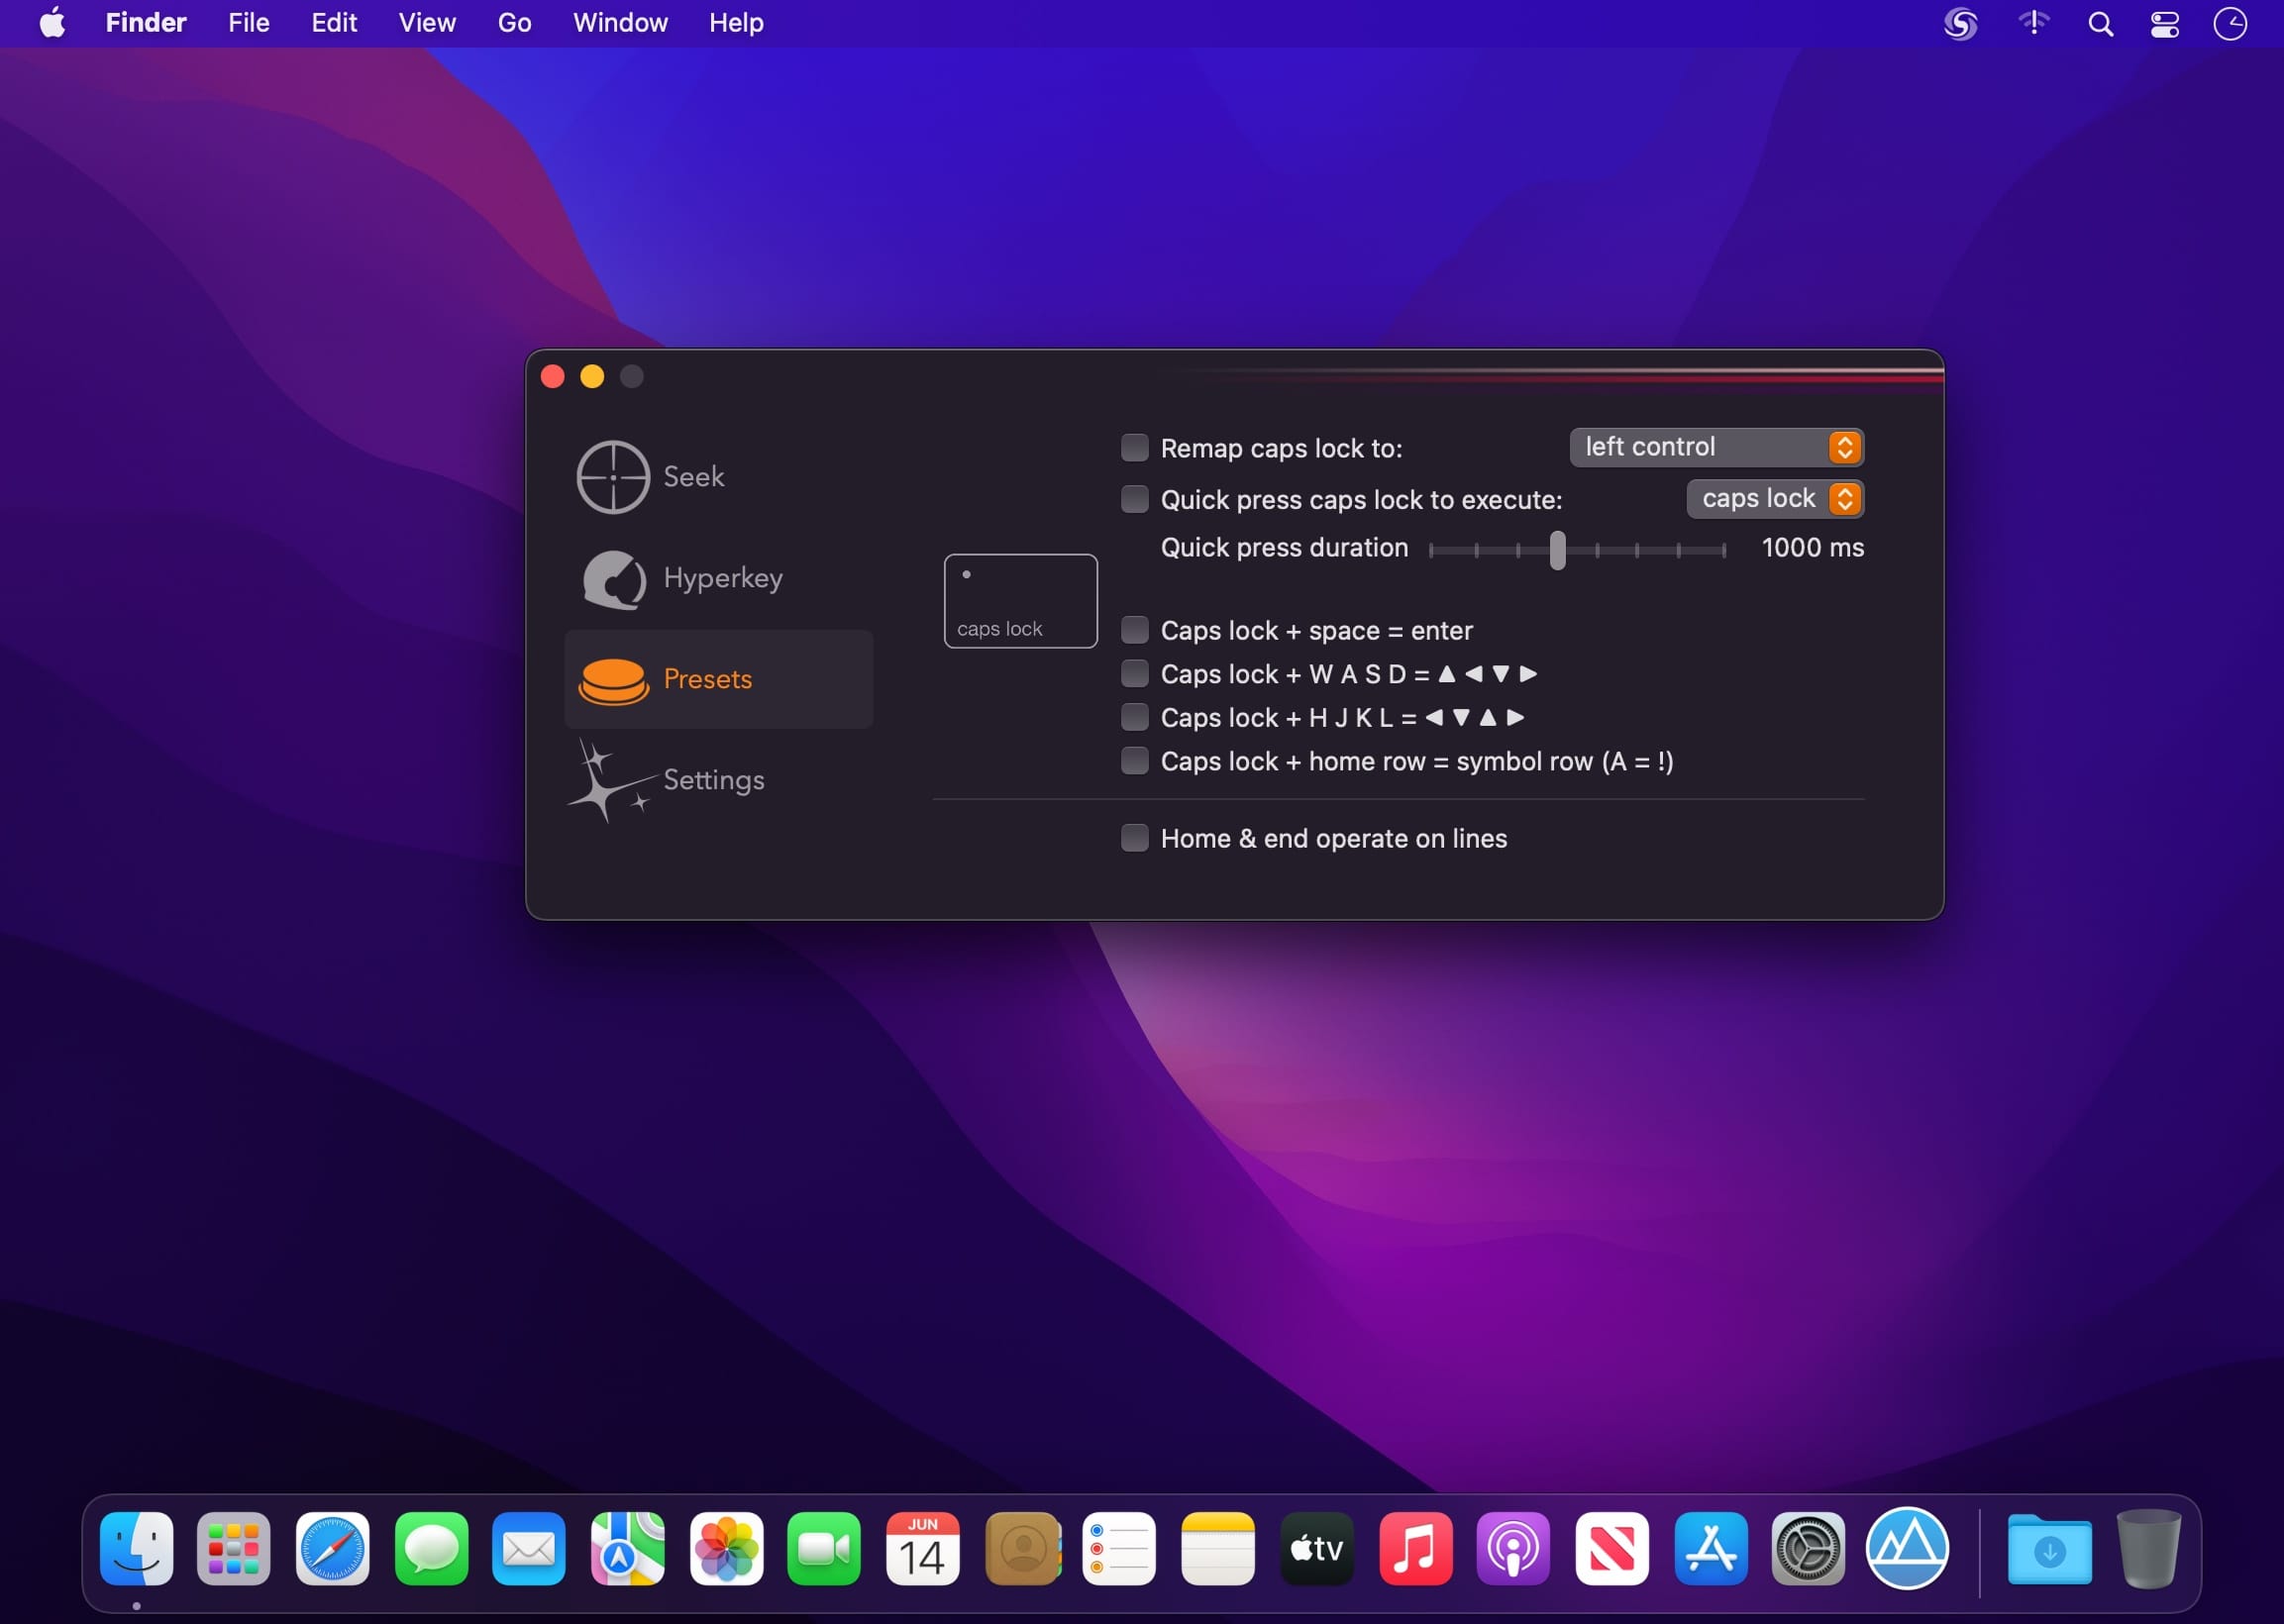
Task: Open the Downloads folder in Dock
Action: 2048,1549
